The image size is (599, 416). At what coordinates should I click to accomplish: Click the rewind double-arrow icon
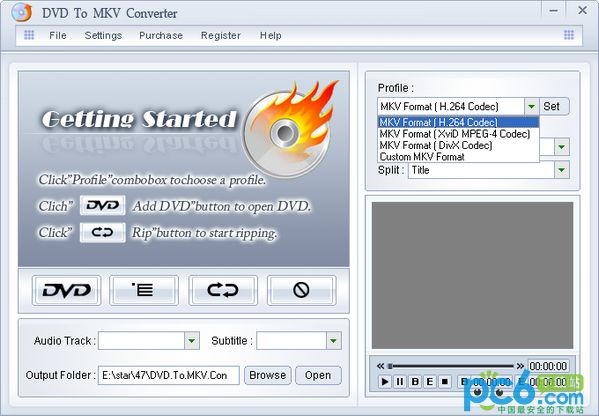point(380,366)
